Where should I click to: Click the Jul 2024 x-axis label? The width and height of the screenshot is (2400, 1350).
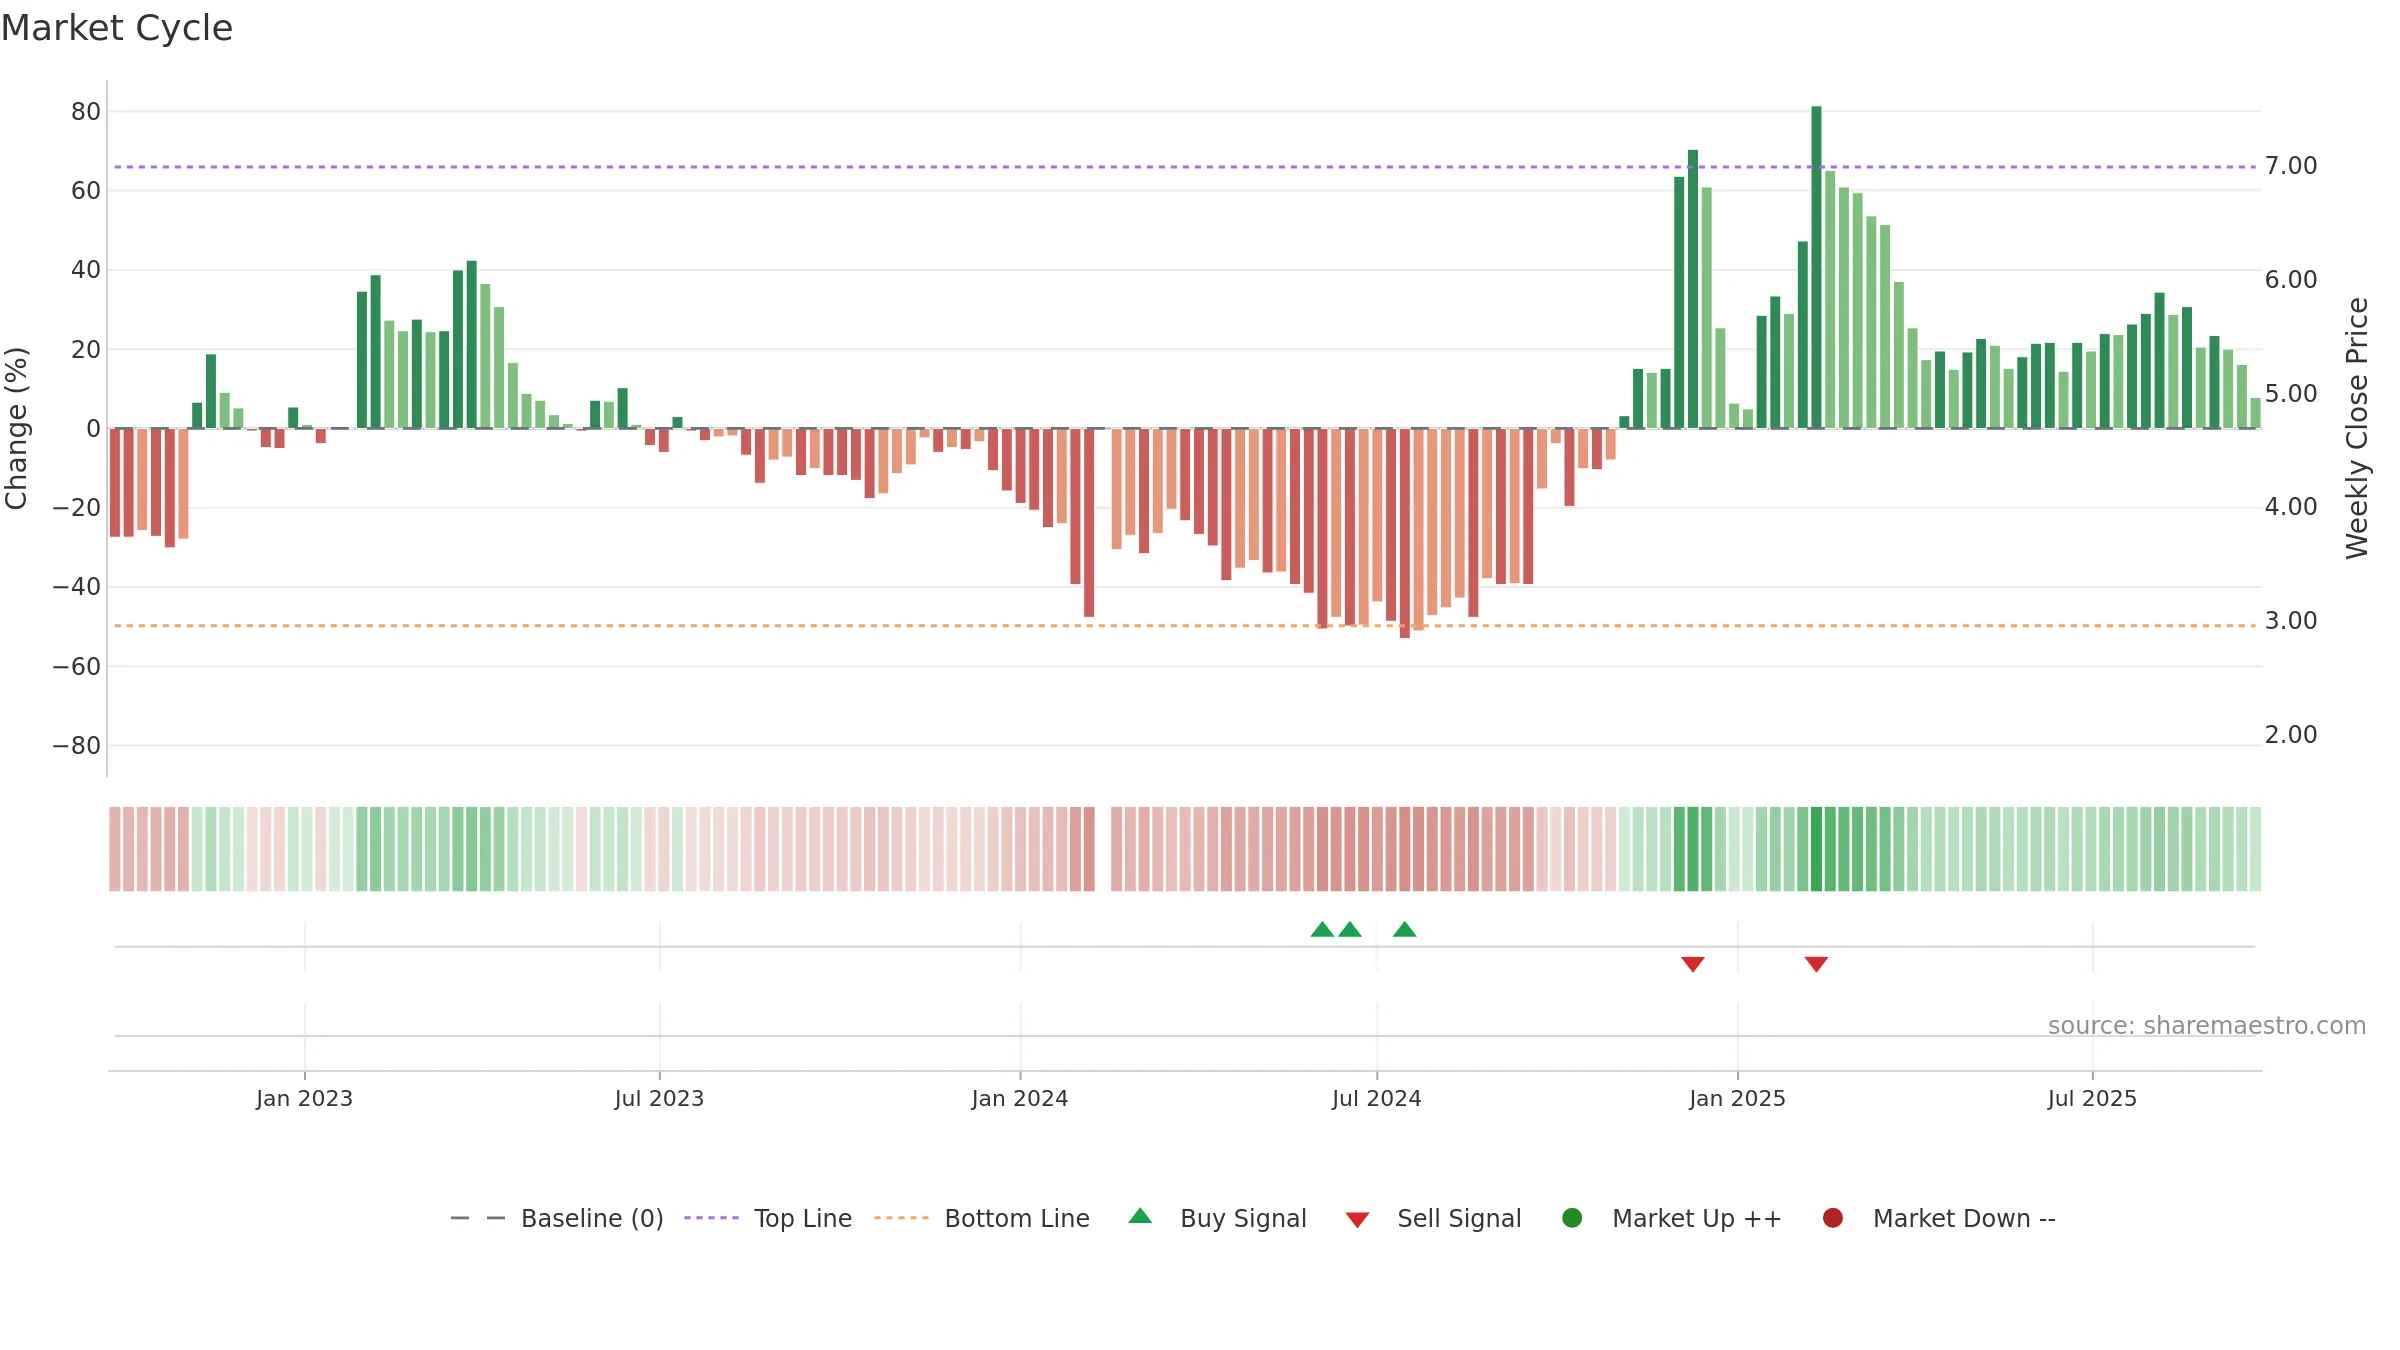[x=1376, y=1098]
